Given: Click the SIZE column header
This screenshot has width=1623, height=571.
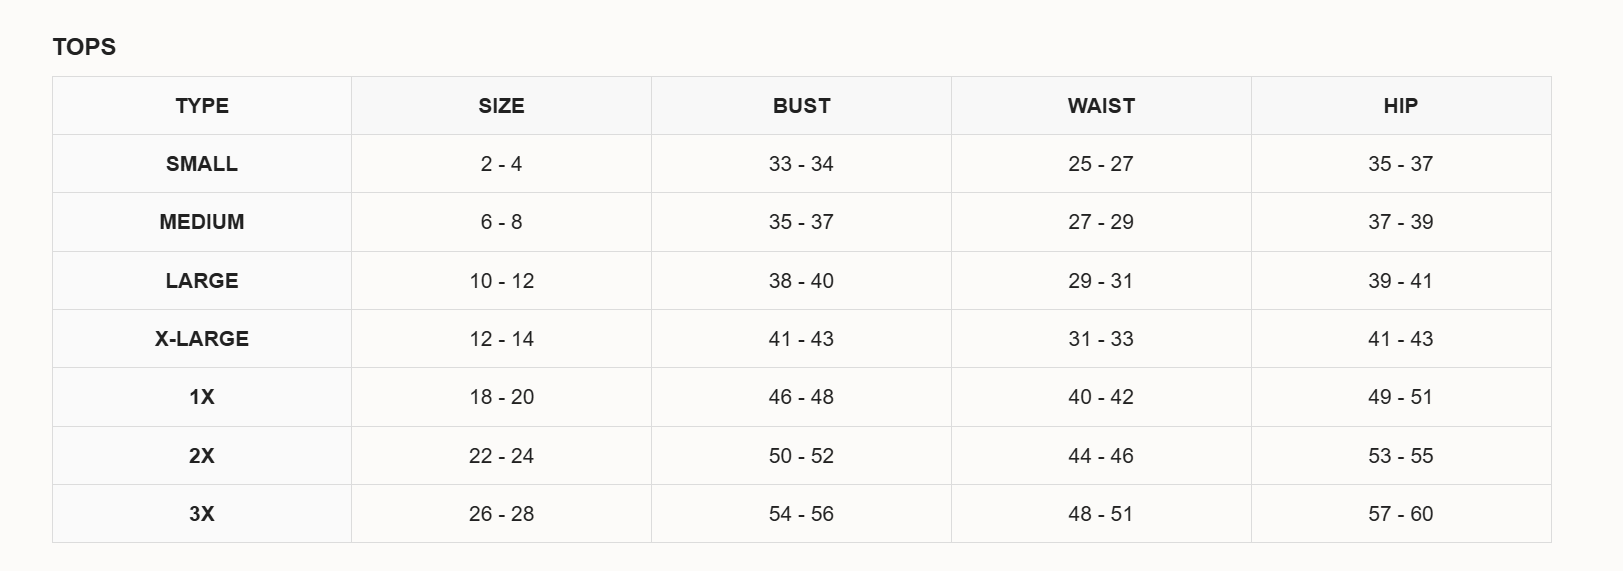Looking at the screenshot, I should tap(501, 106).
